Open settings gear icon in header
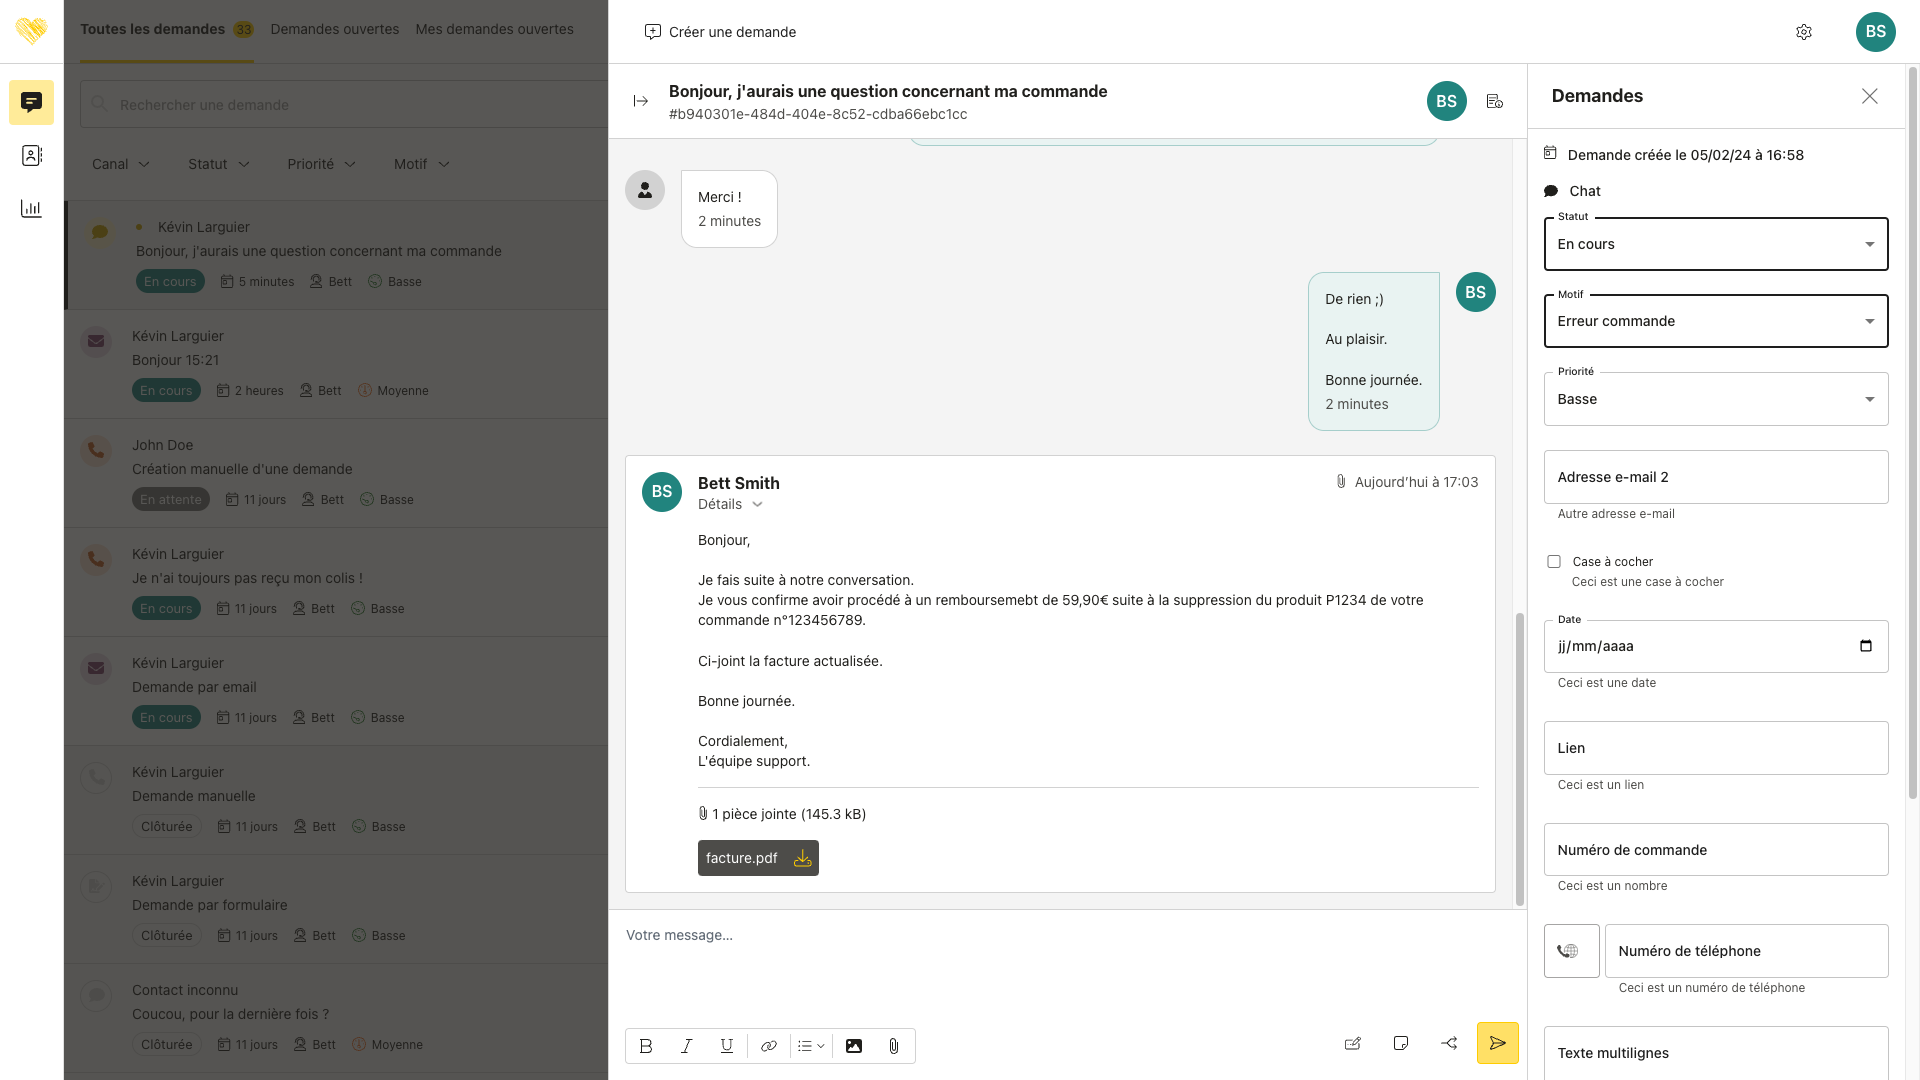1920x1080 pixels. 1804,32
